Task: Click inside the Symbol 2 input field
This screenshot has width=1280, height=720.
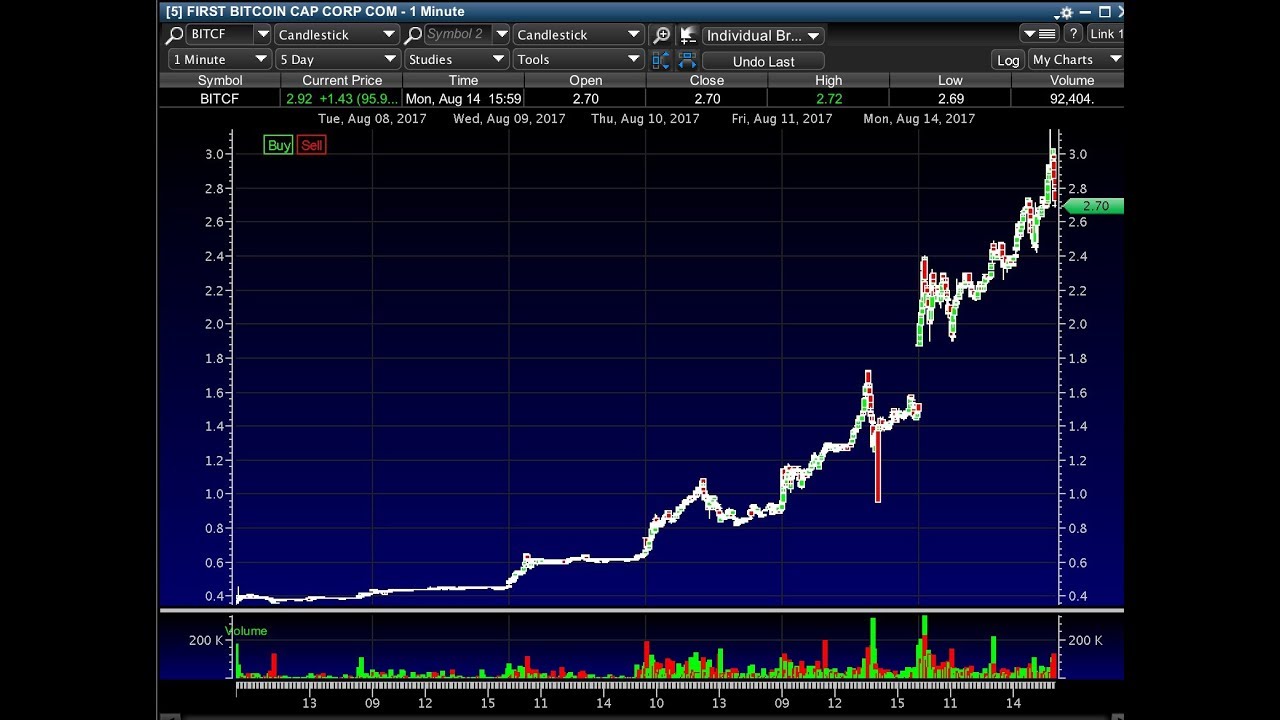Action: (x=458, y=34)
